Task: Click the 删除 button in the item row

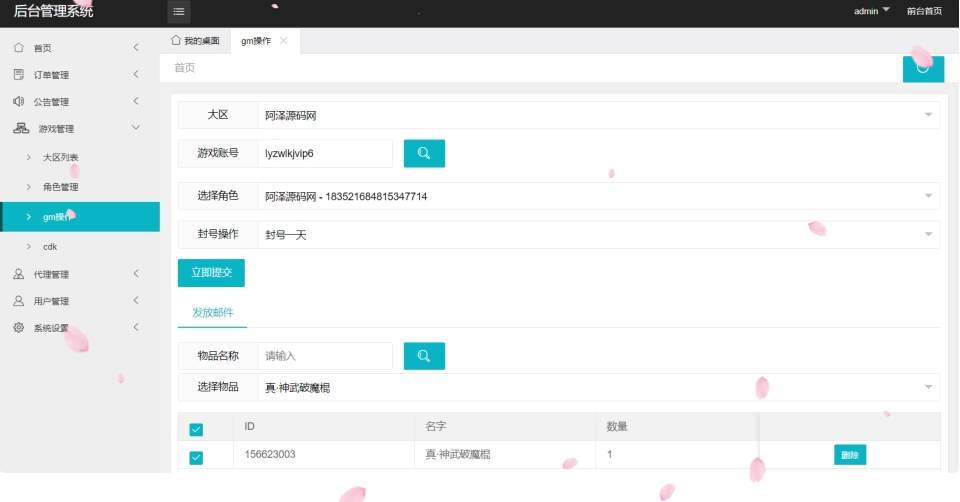Action: (849, 455)
